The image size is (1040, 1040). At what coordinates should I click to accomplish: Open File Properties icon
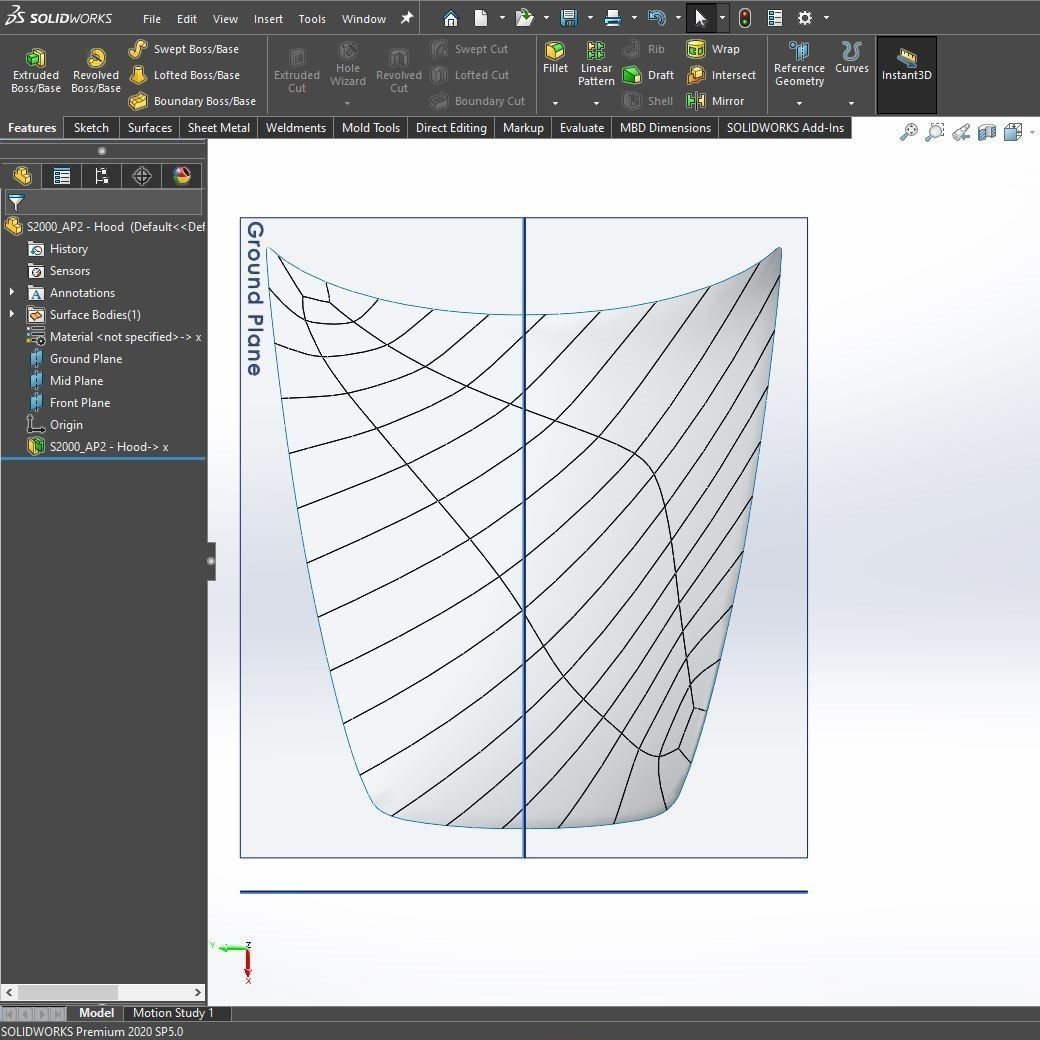click(x=775, y=18)
